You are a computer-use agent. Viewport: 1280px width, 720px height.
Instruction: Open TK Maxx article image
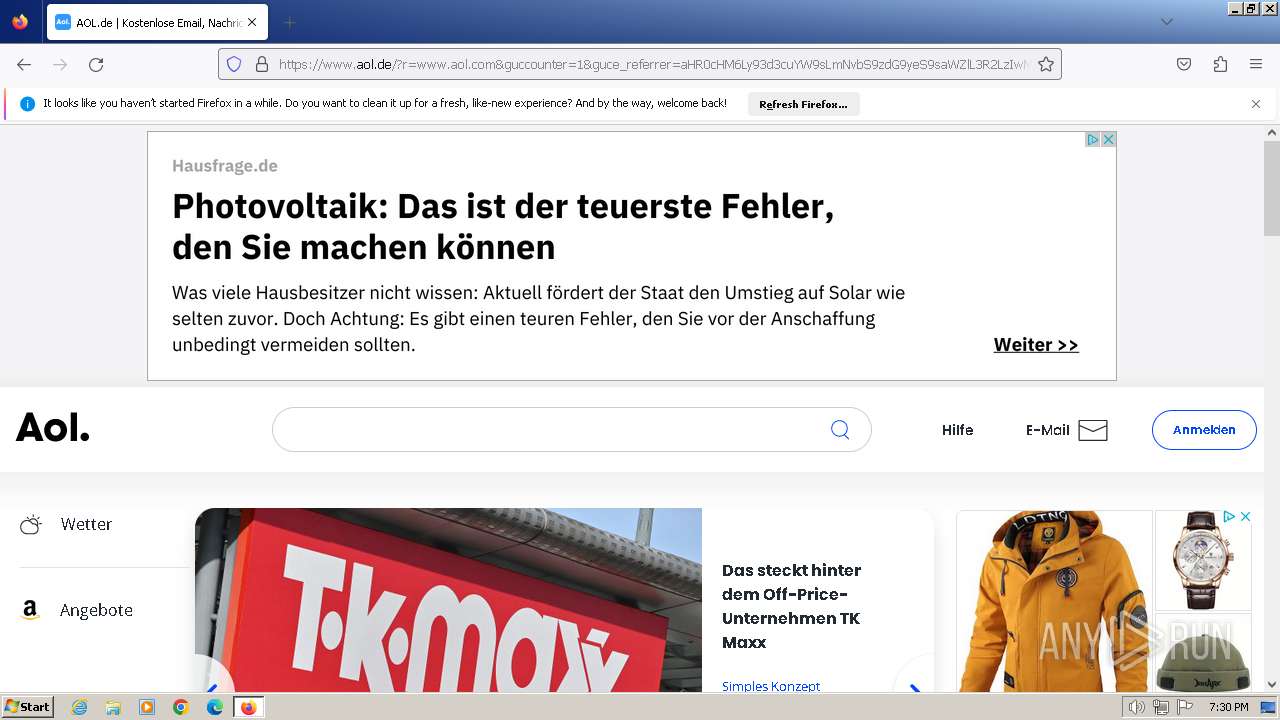448,600
